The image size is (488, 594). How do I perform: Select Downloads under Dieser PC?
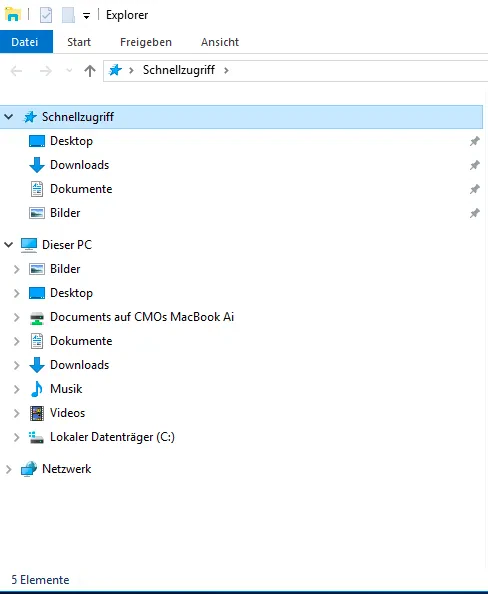tap(80, 365)
